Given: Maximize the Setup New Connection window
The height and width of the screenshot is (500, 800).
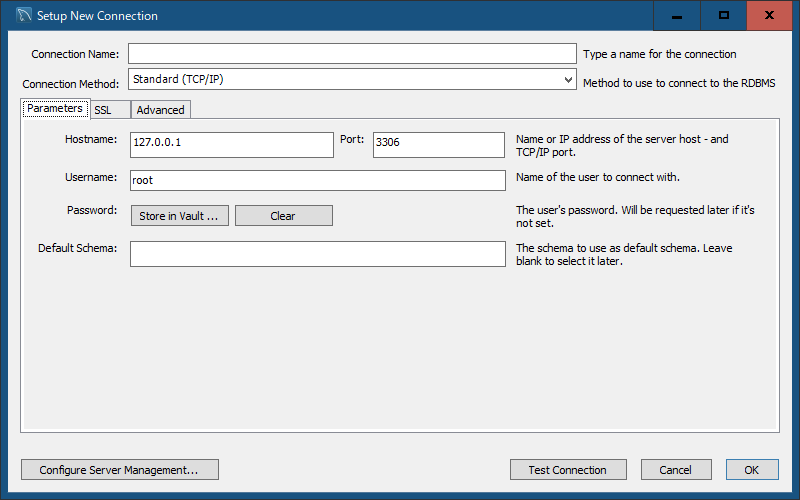Looking at the screenshot, I should [723, 15].
